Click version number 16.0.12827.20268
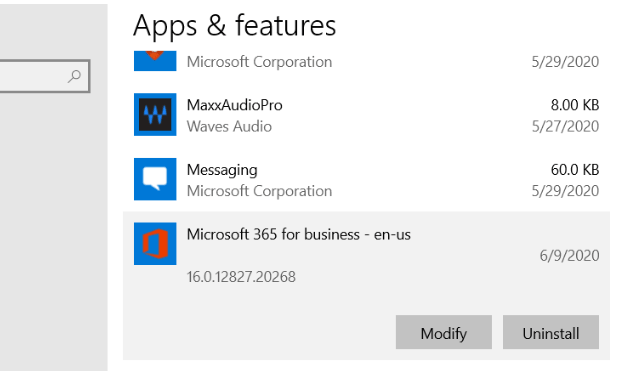Viewport: 625px width, 371px height. point(241,277)
